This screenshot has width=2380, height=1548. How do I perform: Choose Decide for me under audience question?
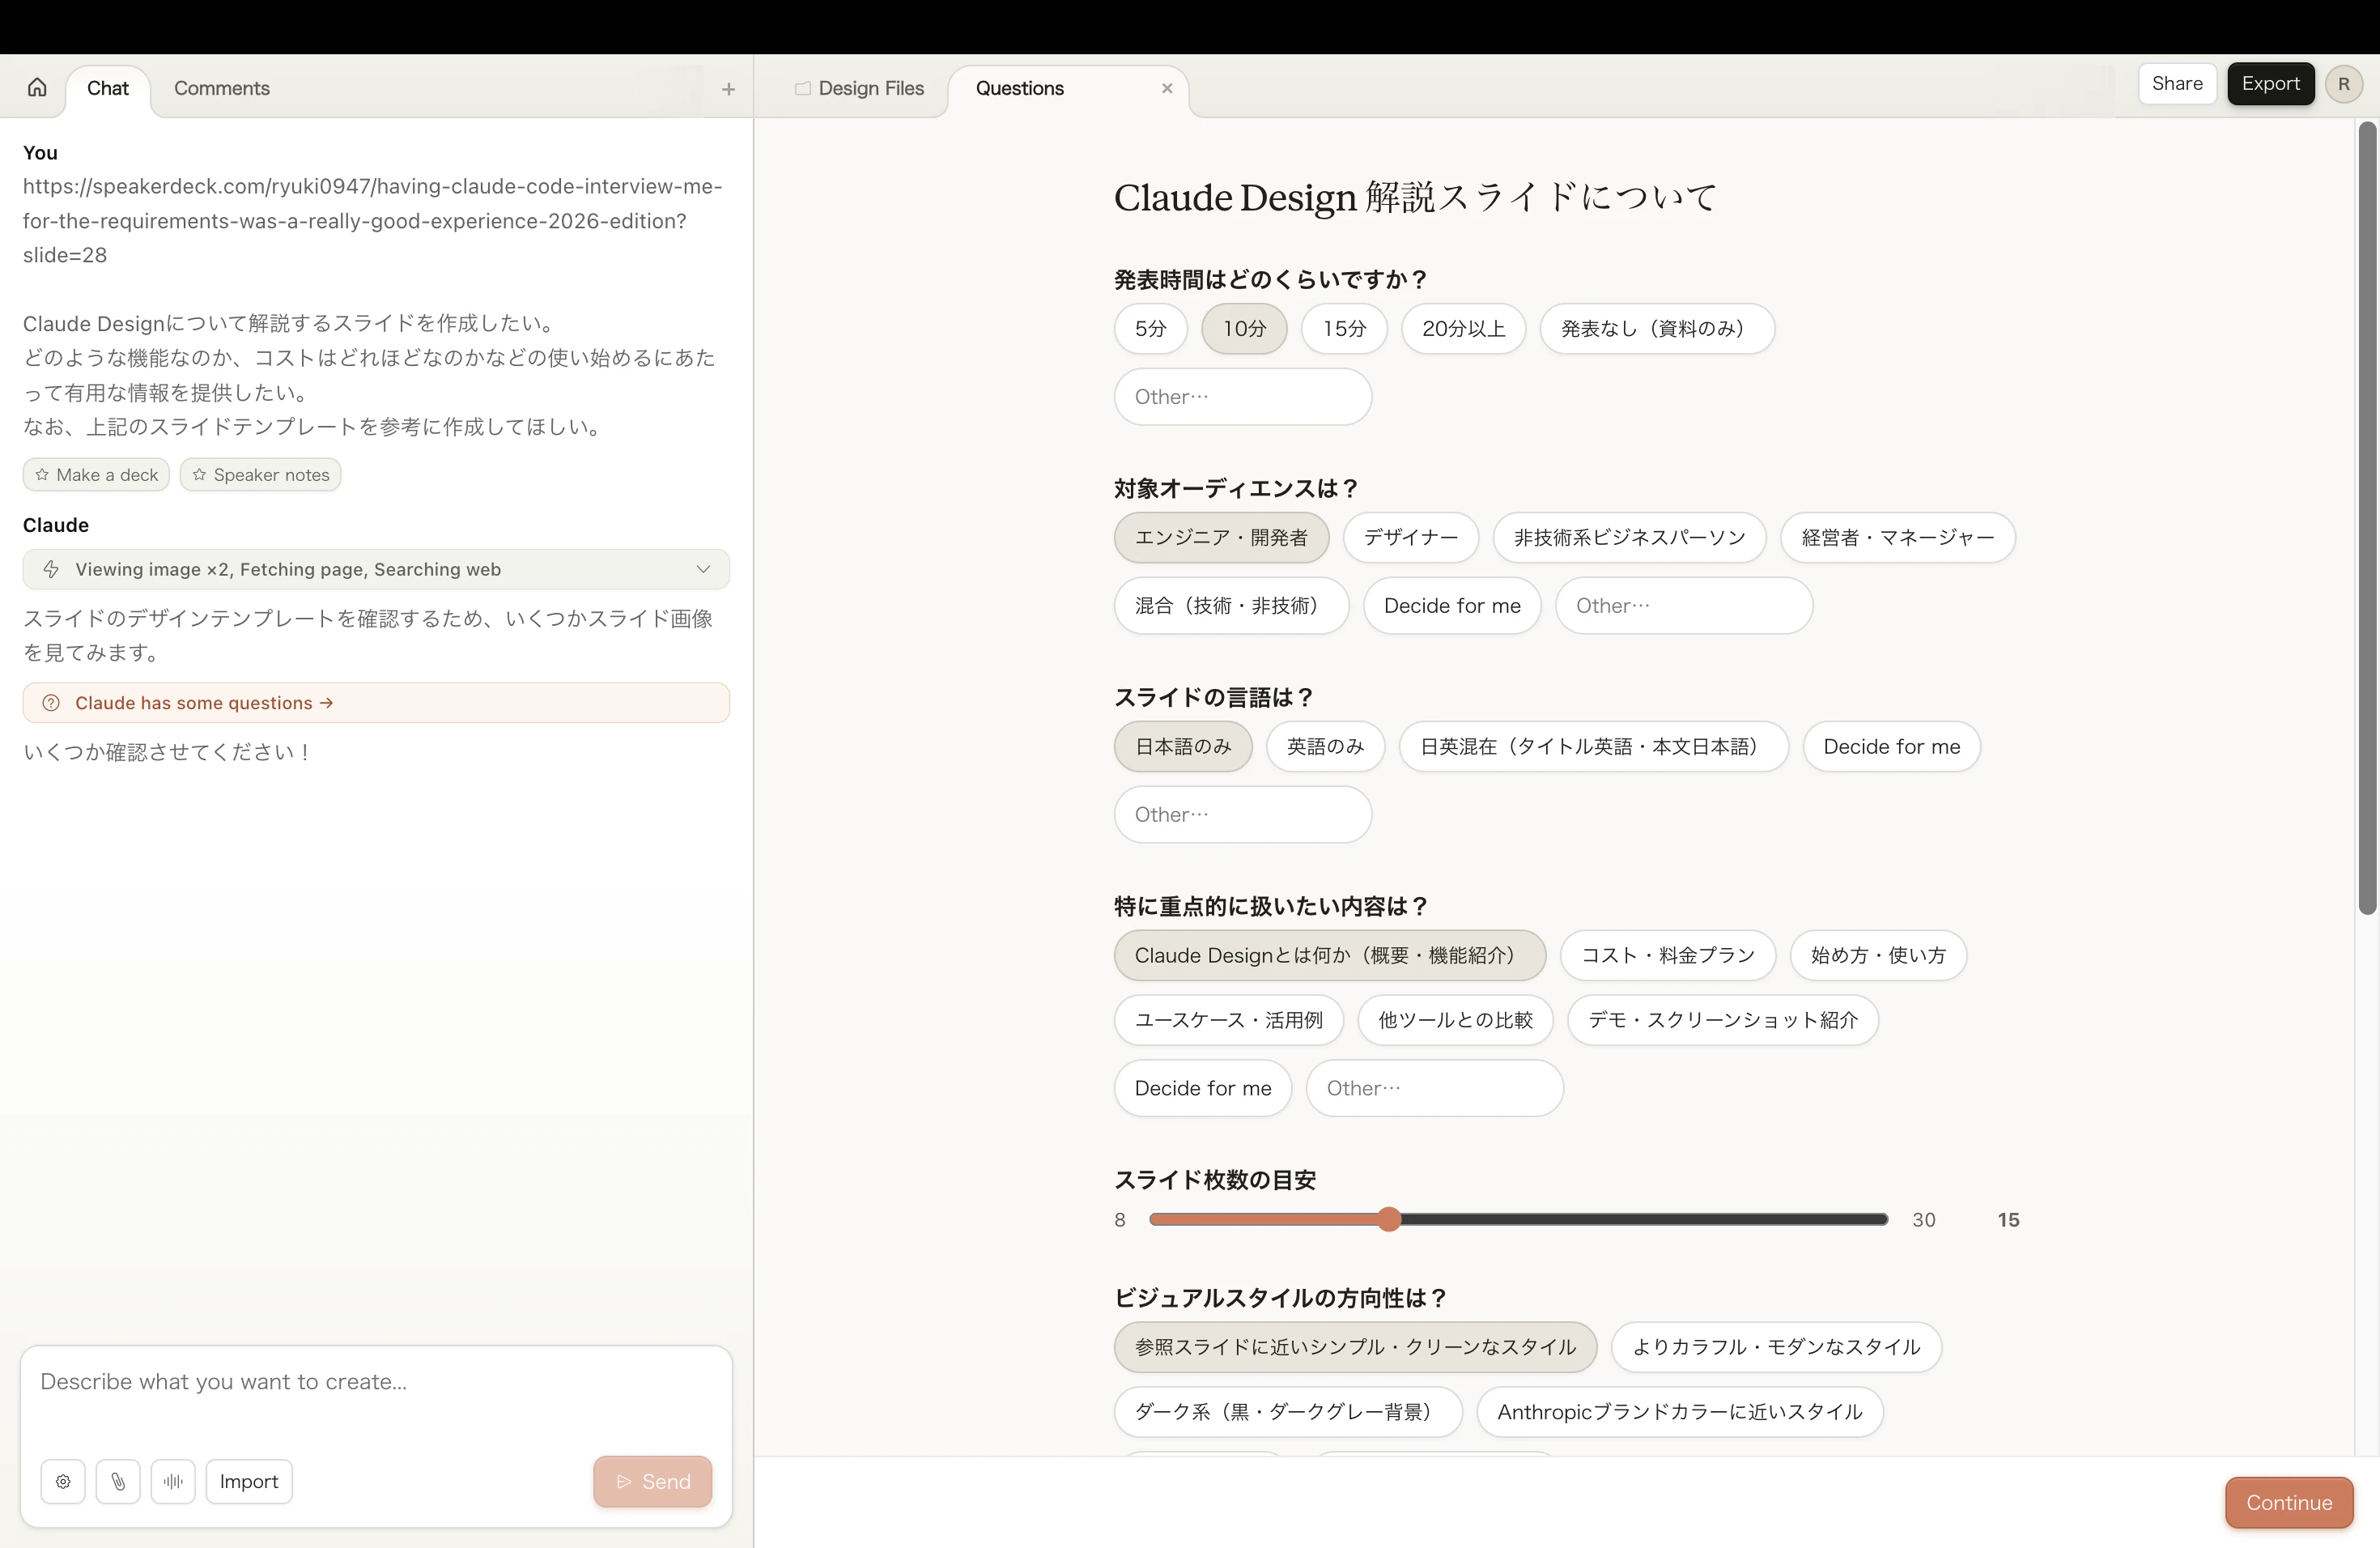click(x=1452, y=605)
